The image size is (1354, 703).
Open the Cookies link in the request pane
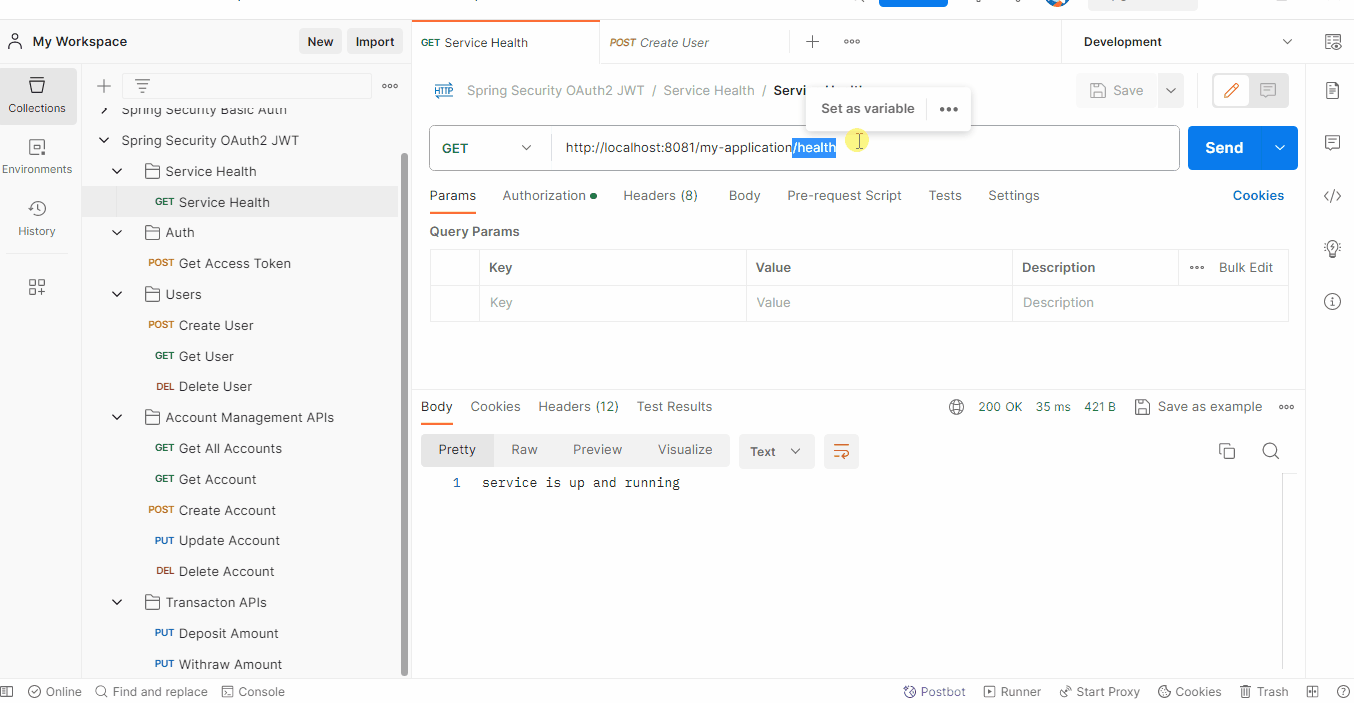pos(1258,196)
